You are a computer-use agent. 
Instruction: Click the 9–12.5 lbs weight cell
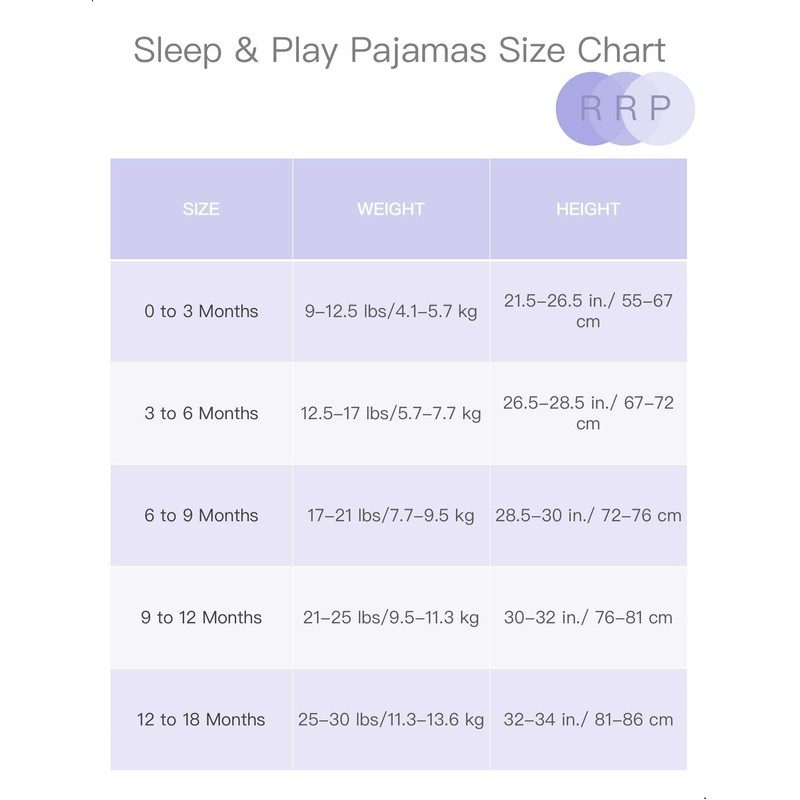(x=391, y=311)
